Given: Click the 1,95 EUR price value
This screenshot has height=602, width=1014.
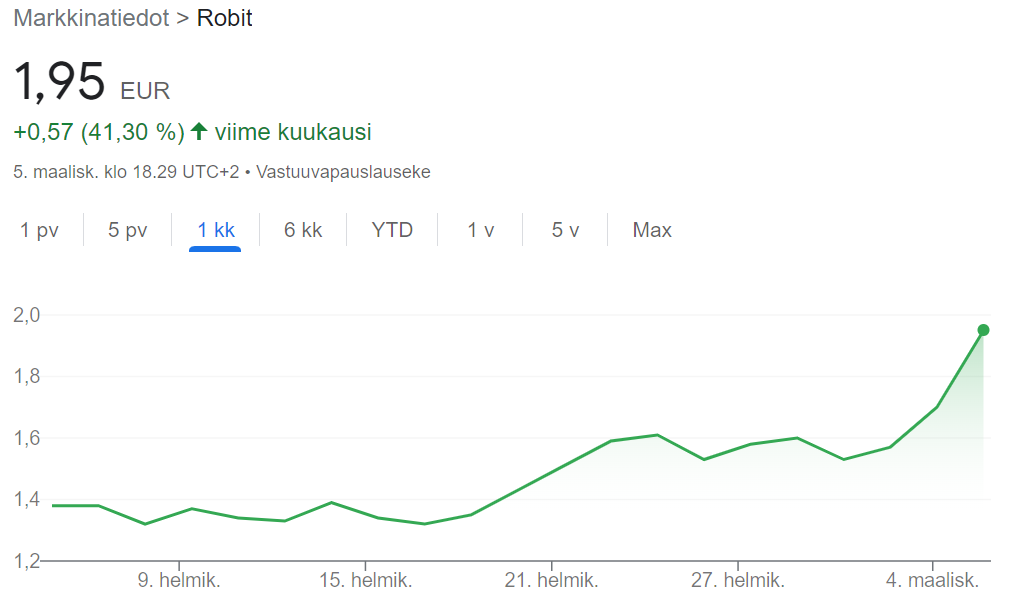Looking at the screenshot, I should coord(91,82).
